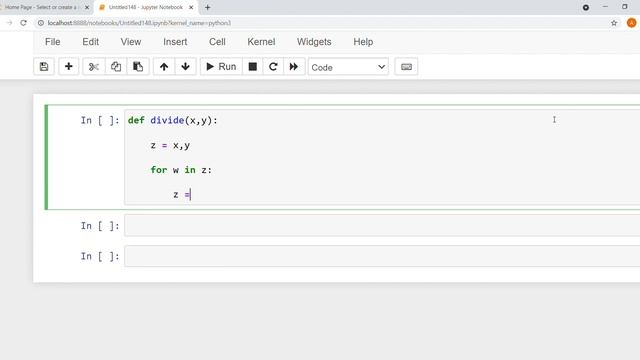
Task: Restart the kernel with the circular arrow
Action: (x=273, y=67)
